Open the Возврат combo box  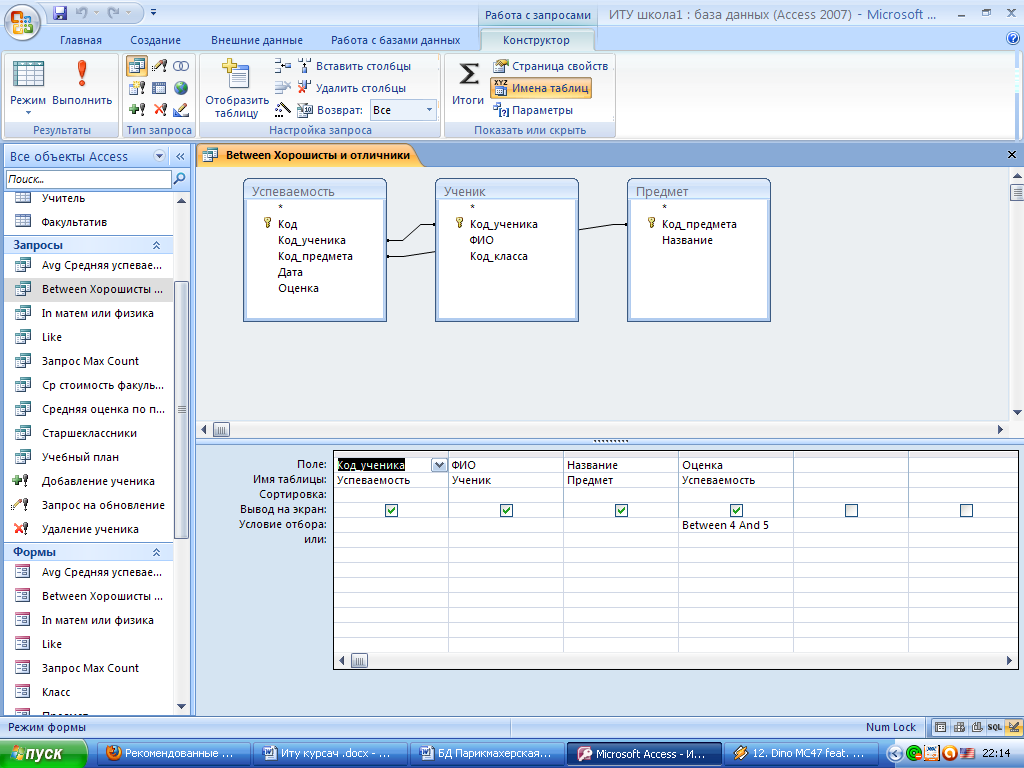click(x=402, y=110)
